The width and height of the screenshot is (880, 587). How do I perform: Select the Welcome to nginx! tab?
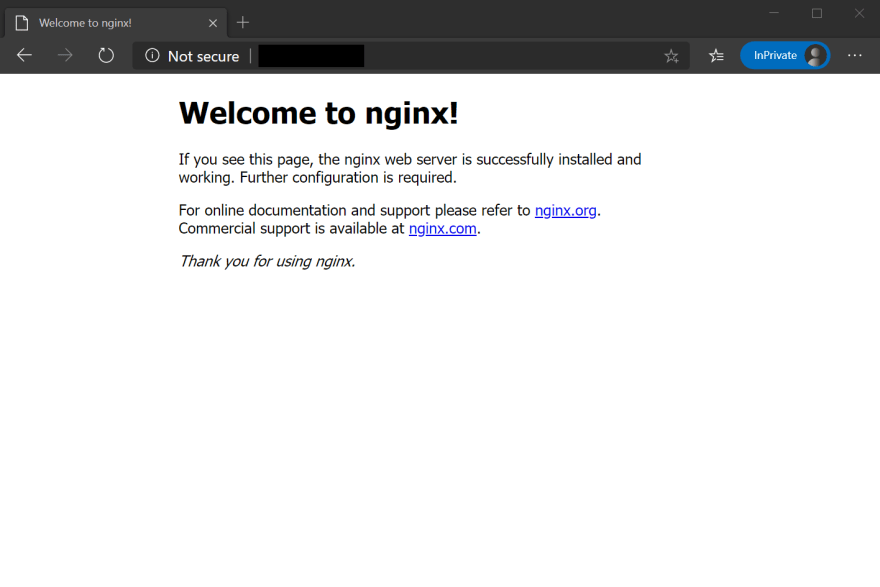[x=116, y=23]
